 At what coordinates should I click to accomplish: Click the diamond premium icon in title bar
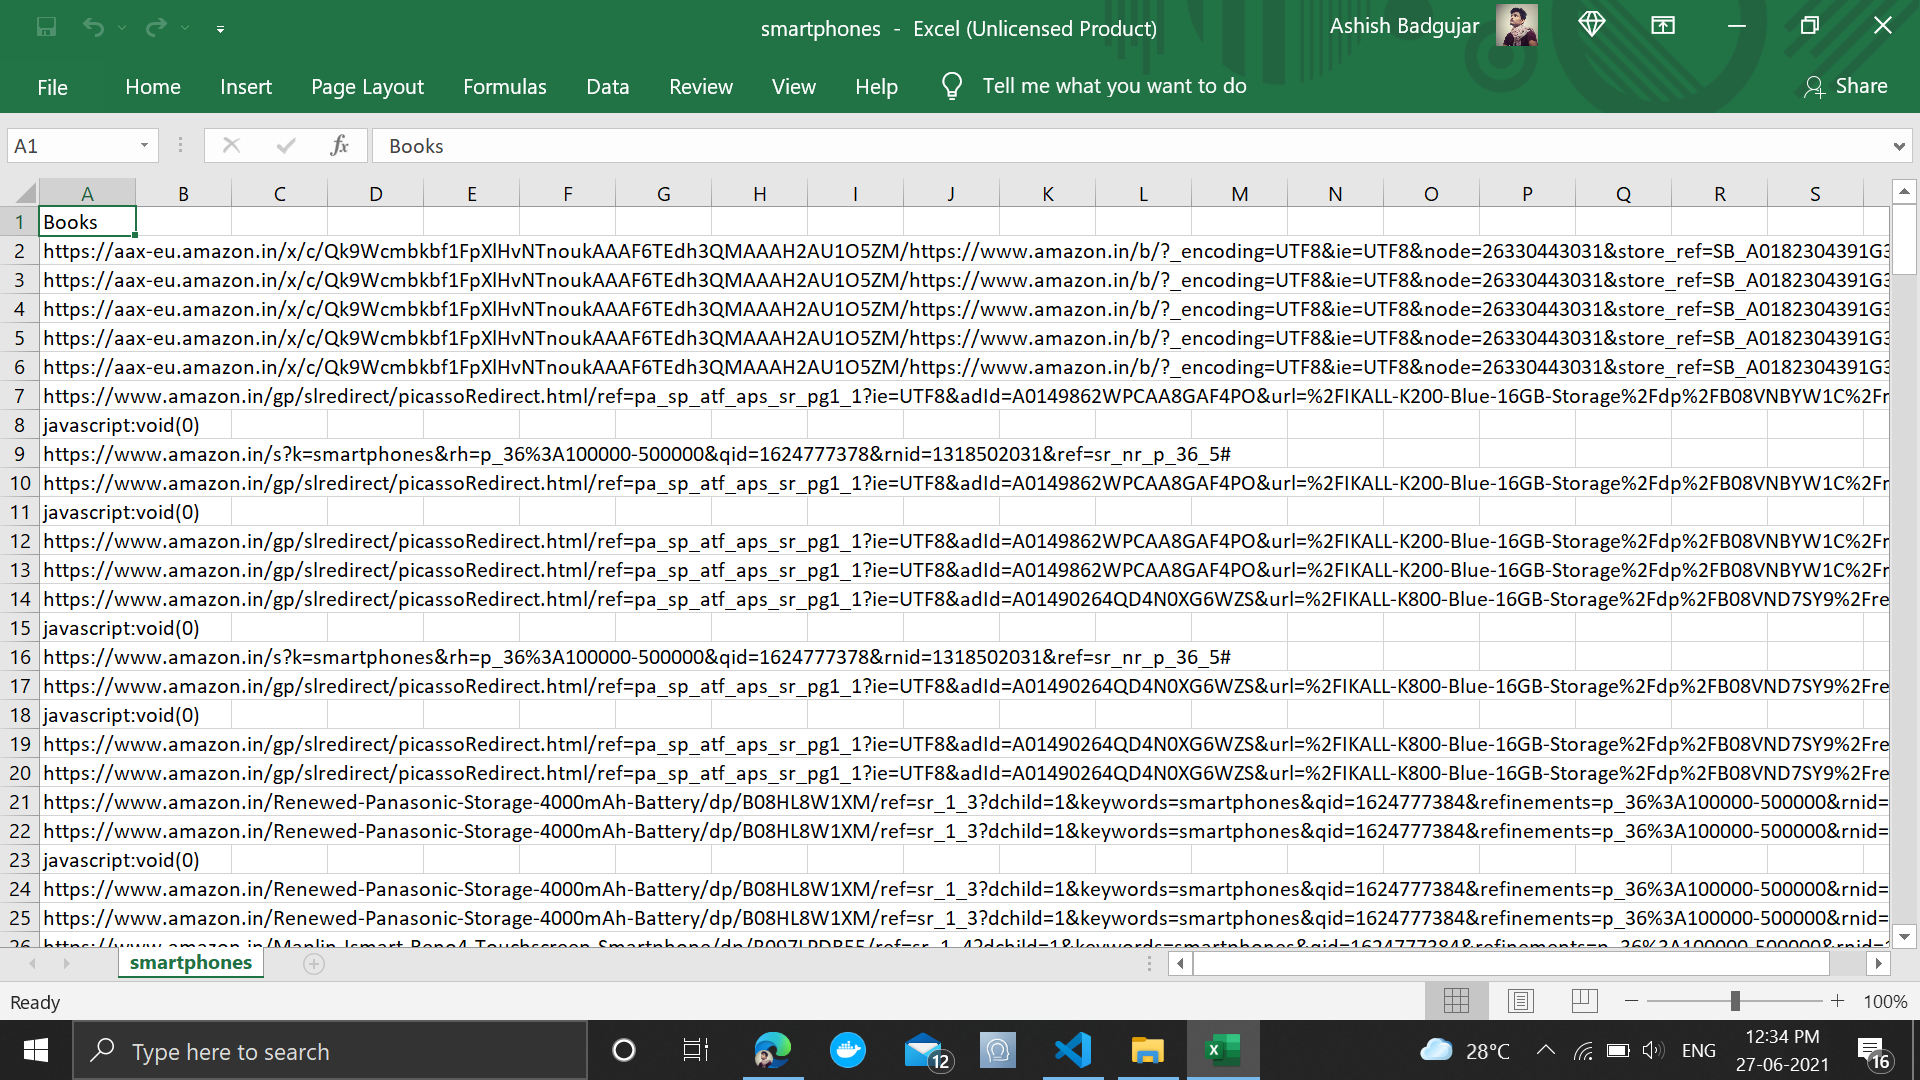[1591, 24]
